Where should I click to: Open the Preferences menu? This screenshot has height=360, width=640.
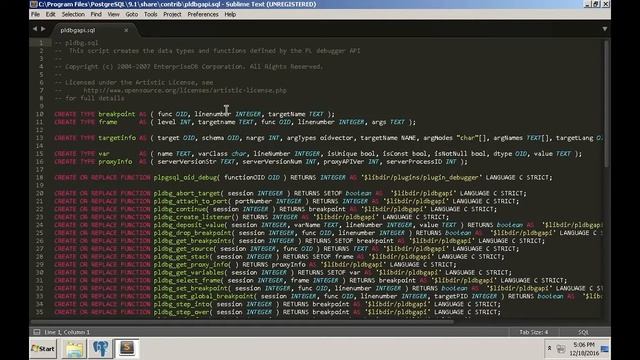(x=203, y=14)
